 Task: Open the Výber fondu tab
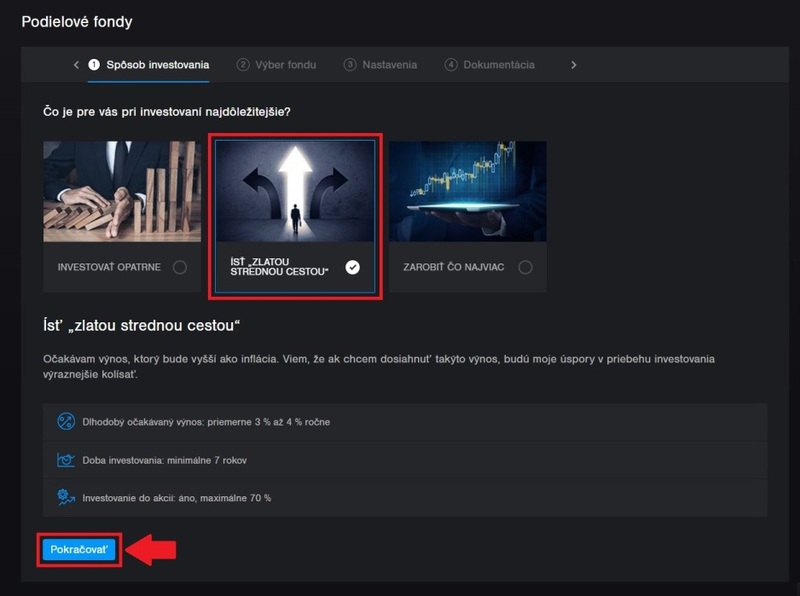(x=284, y=65)
